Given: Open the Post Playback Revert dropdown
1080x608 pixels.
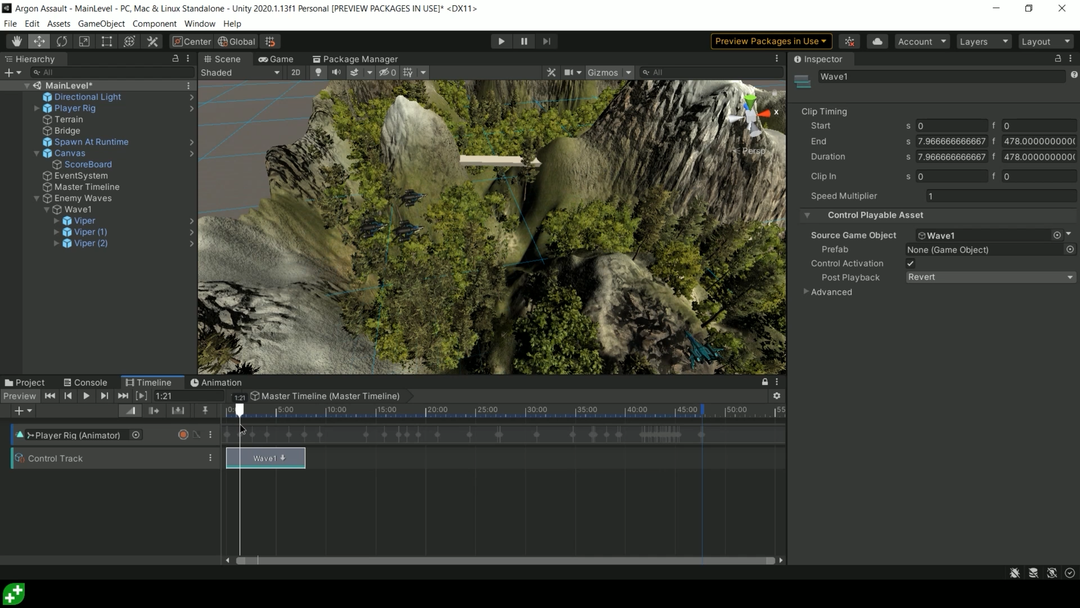Looking at the screenshot, I should 990,277.
